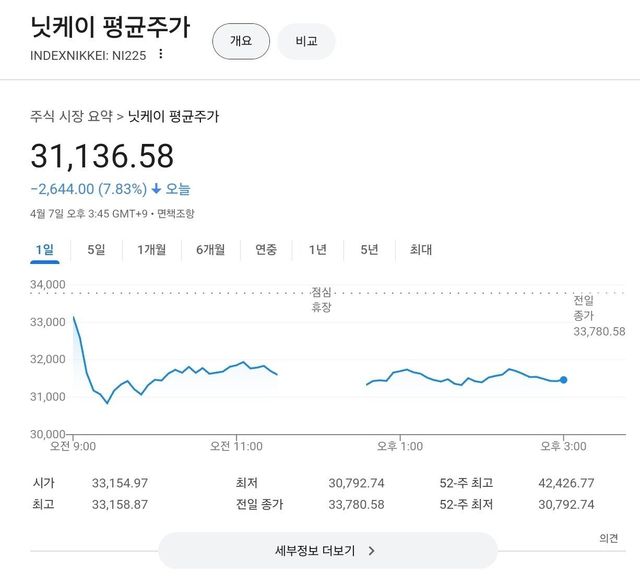Click the down arrow next to 오늘

(x=156, y=188)
